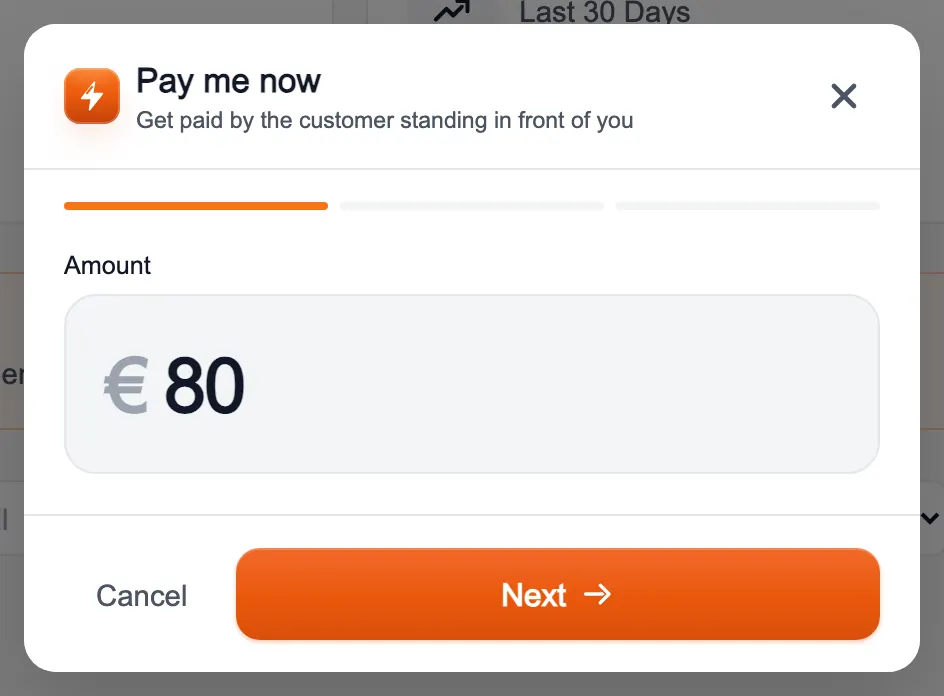The height and width of the screenshot is (696, 944).
Task: Proceed with the Next button
Action: [557, 594]
